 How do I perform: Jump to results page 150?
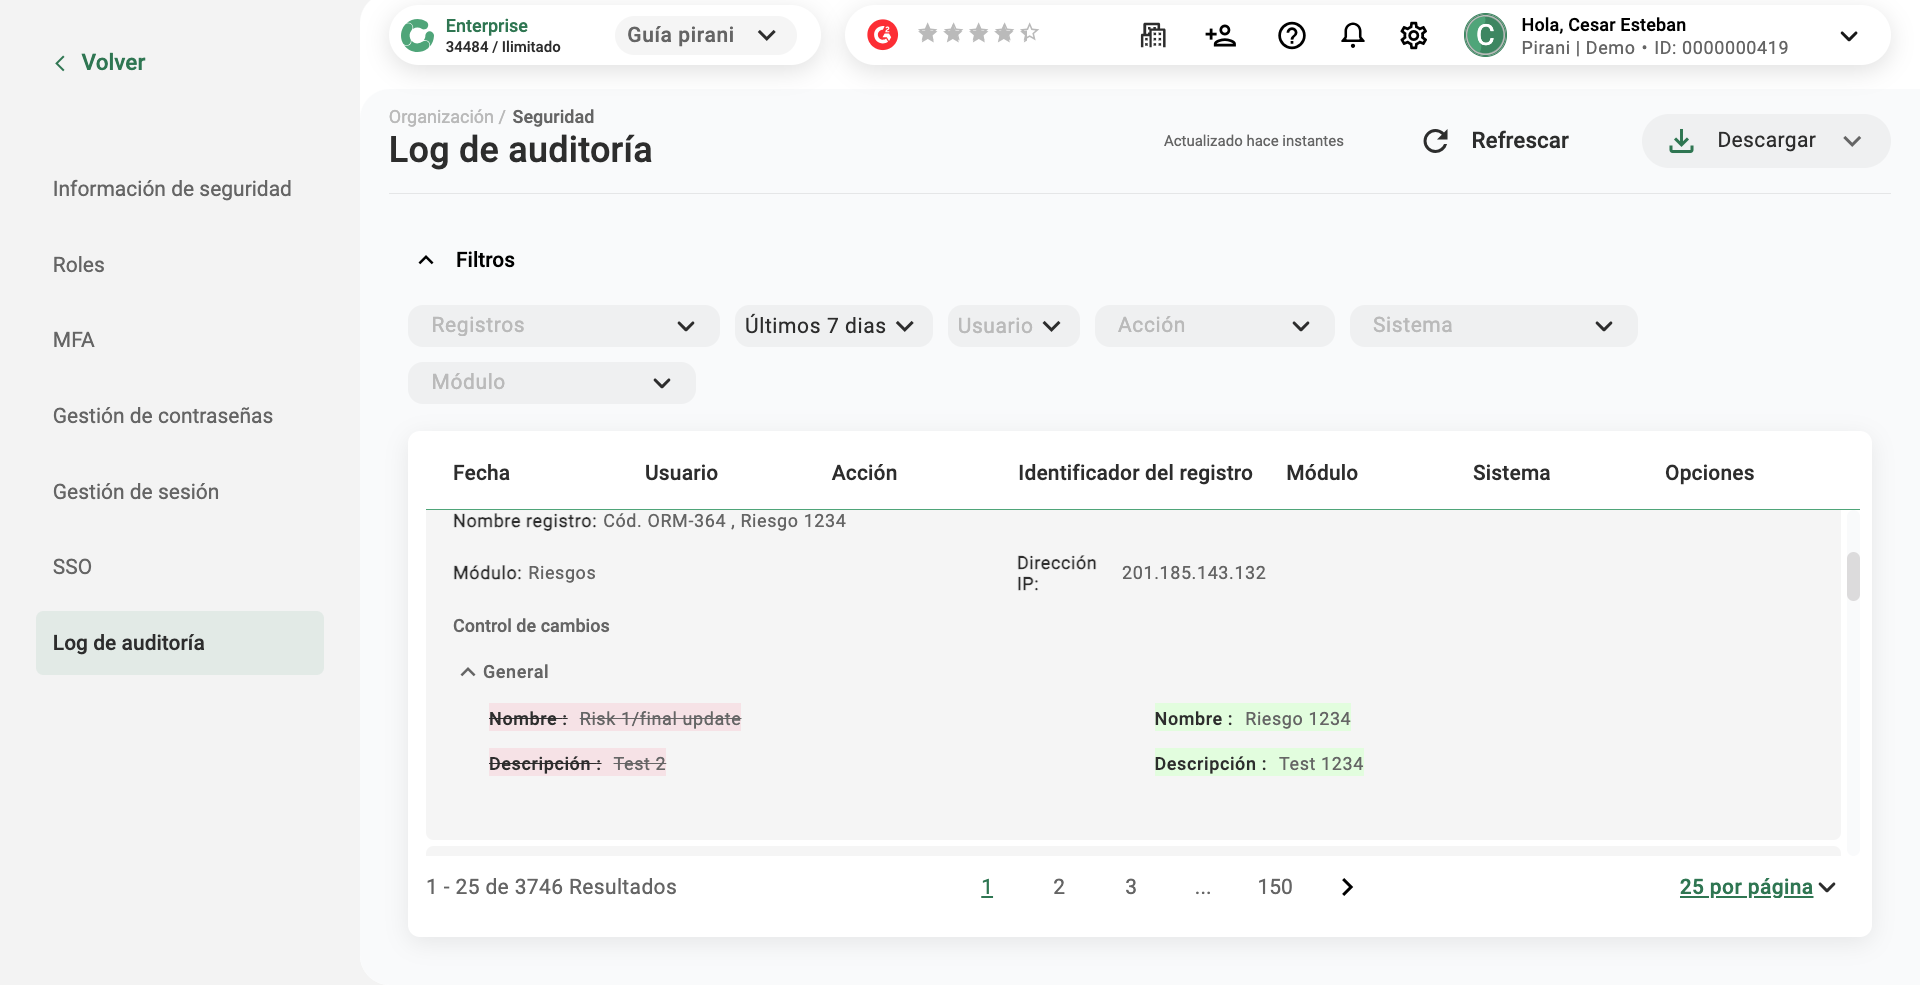(1274, 887)
